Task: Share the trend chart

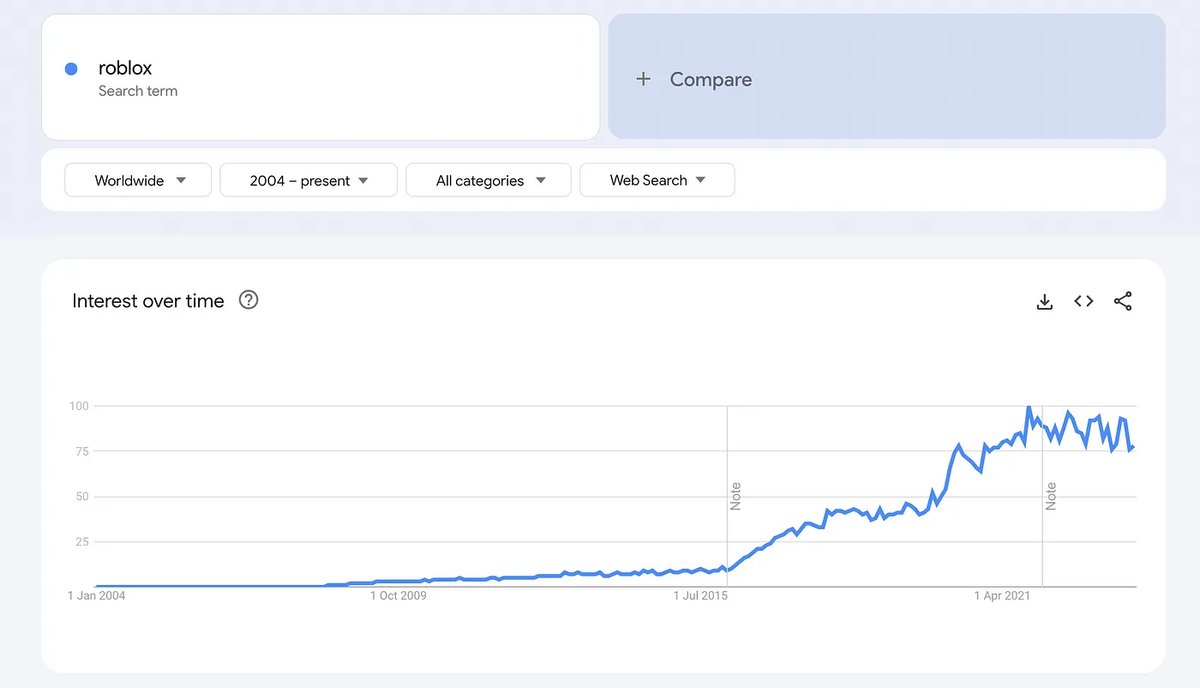Action: pyautogui.click(x=1122, y=301)
